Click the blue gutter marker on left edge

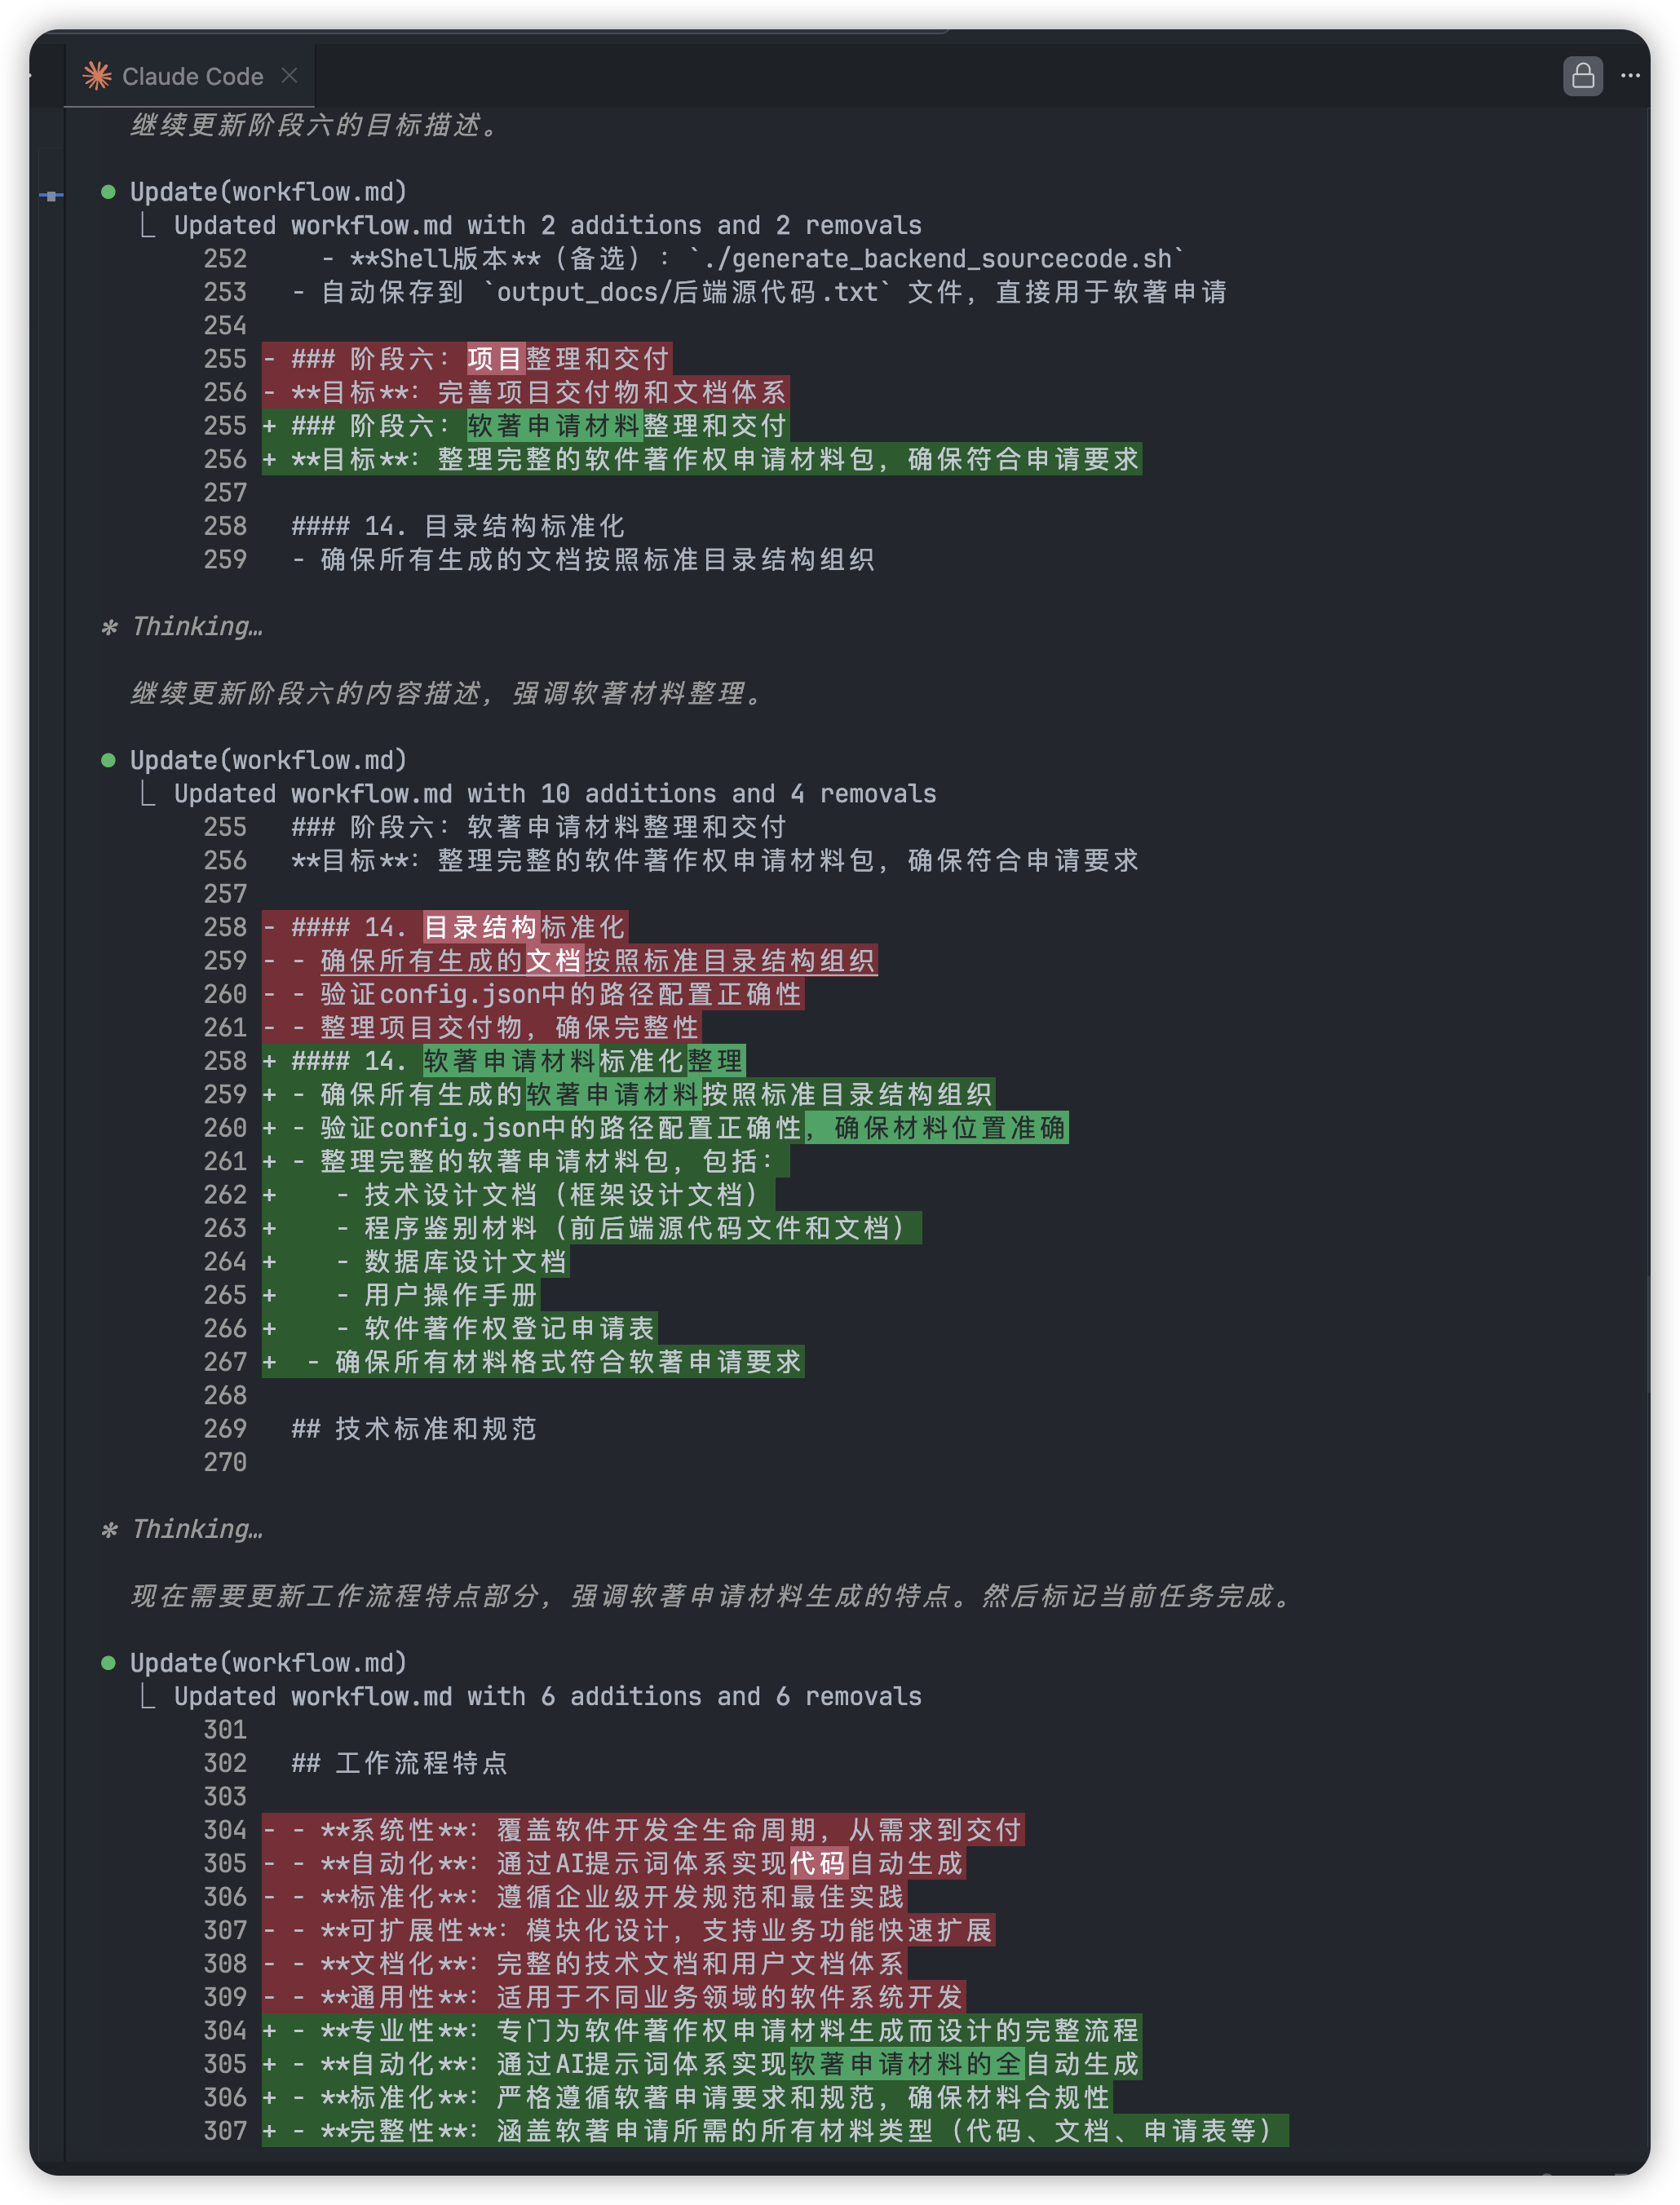pyautogui.click(x=51, y=196)
